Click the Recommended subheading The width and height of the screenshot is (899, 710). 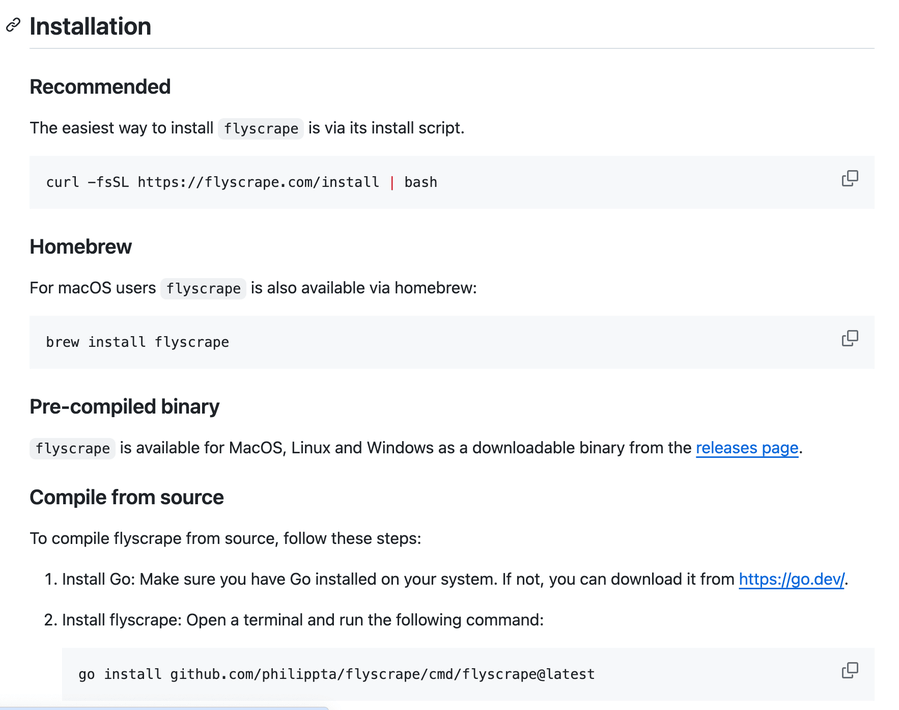click(100, 87)
